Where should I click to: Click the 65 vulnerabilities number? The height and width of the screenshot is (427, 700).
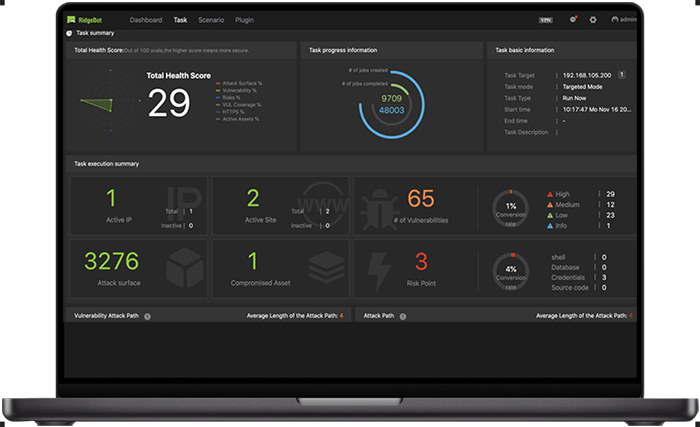click(421, 198)
